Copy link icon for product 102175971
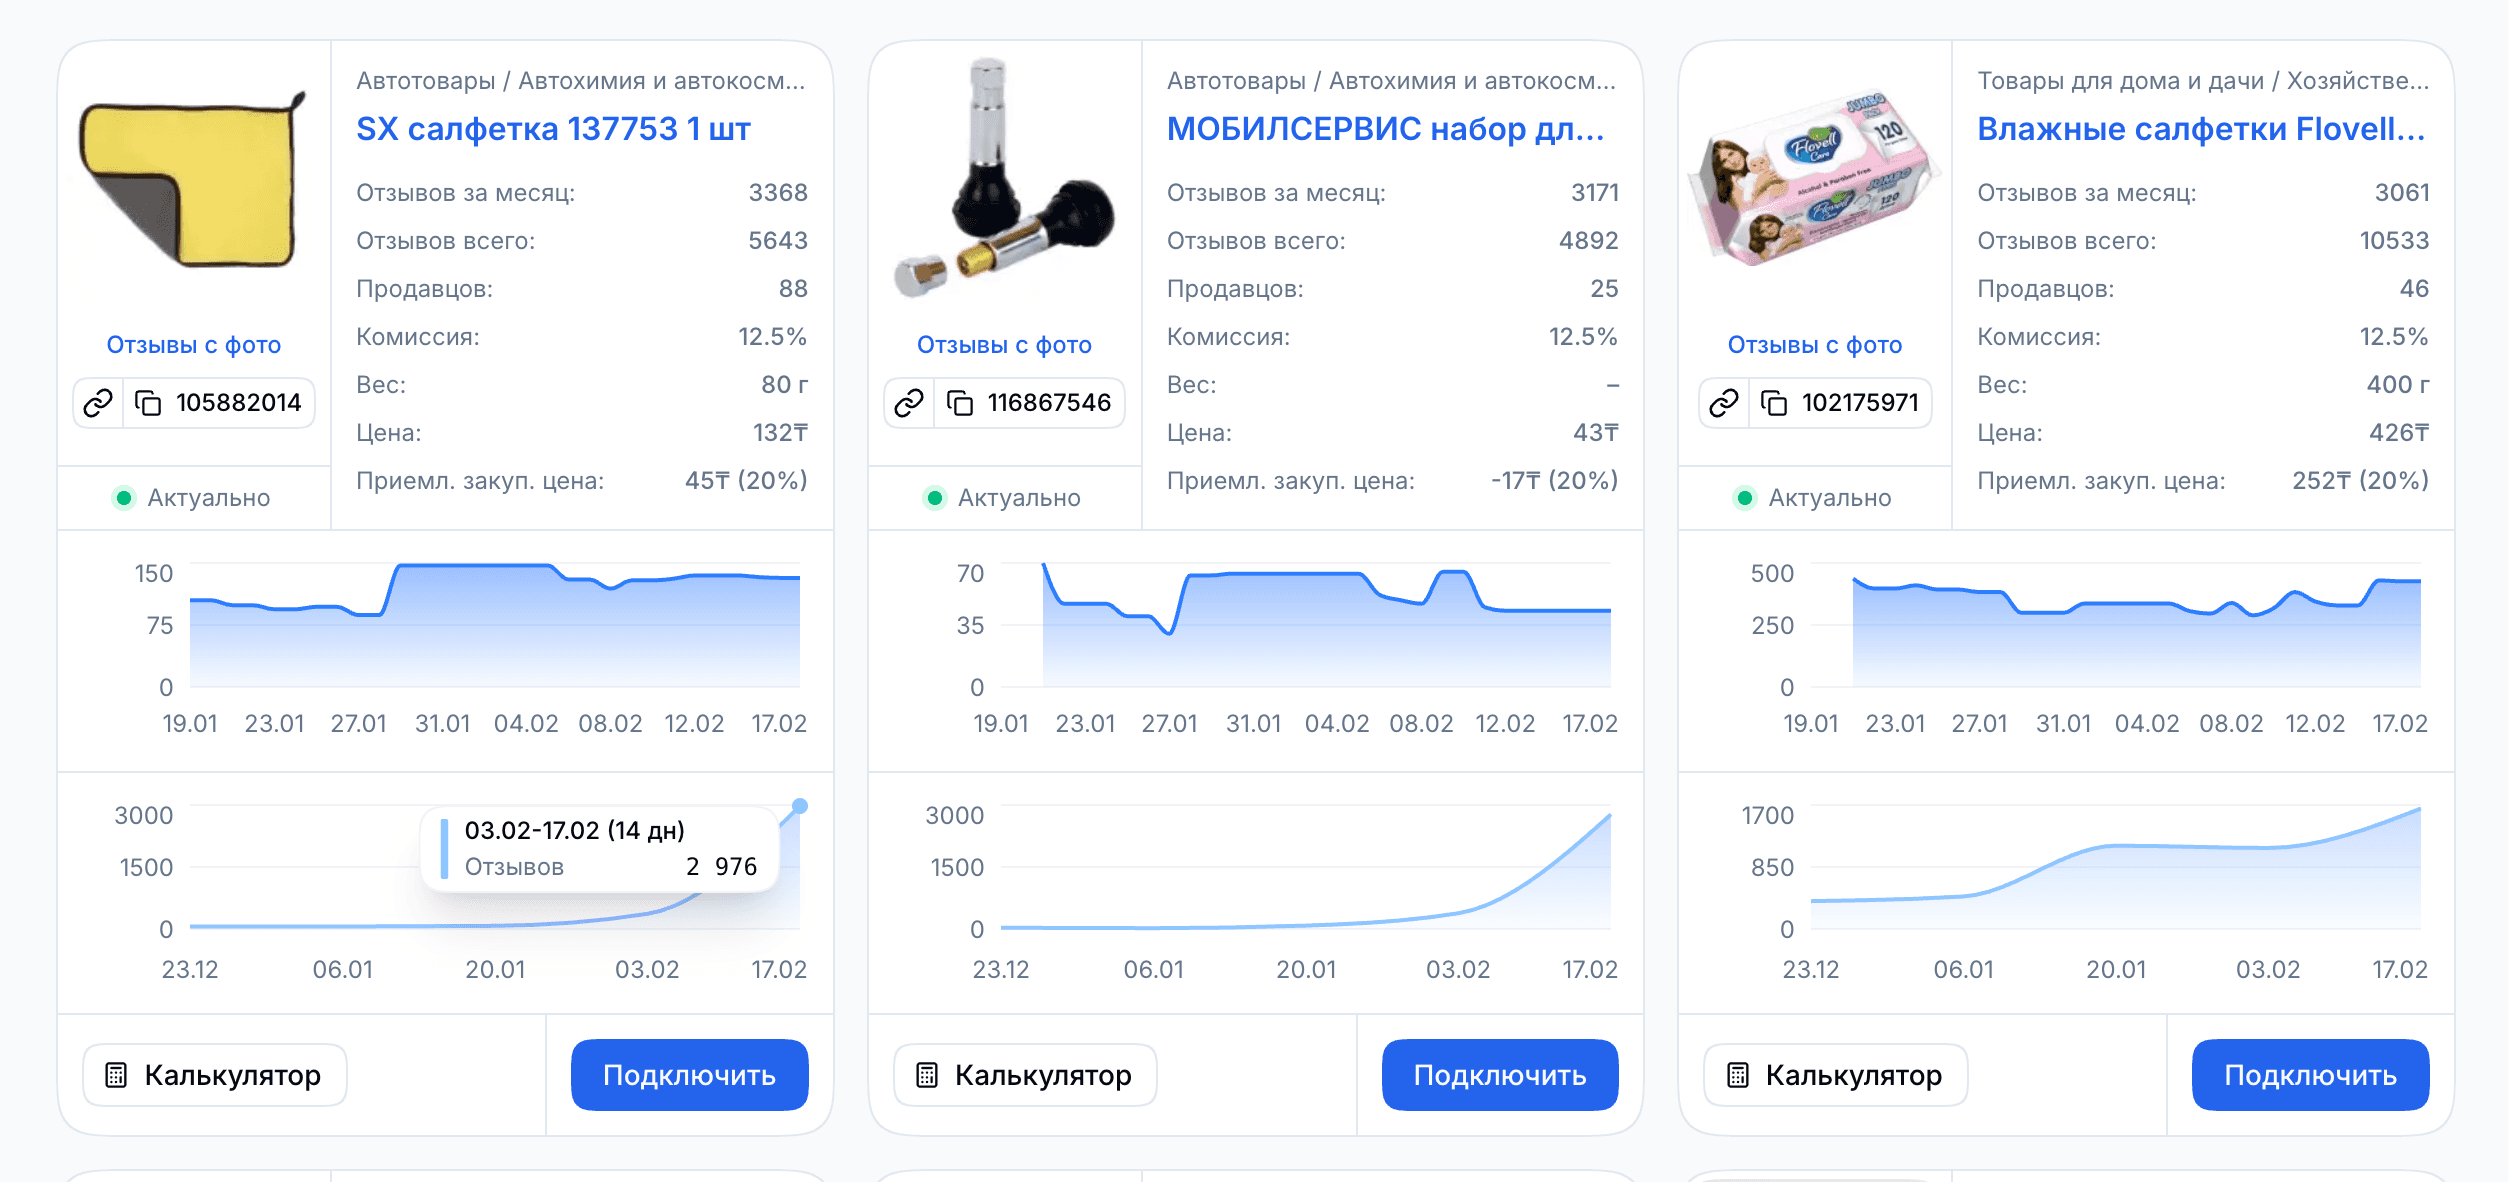The width and height of the screenshot is (2508, 1182). click(1724, 403)
